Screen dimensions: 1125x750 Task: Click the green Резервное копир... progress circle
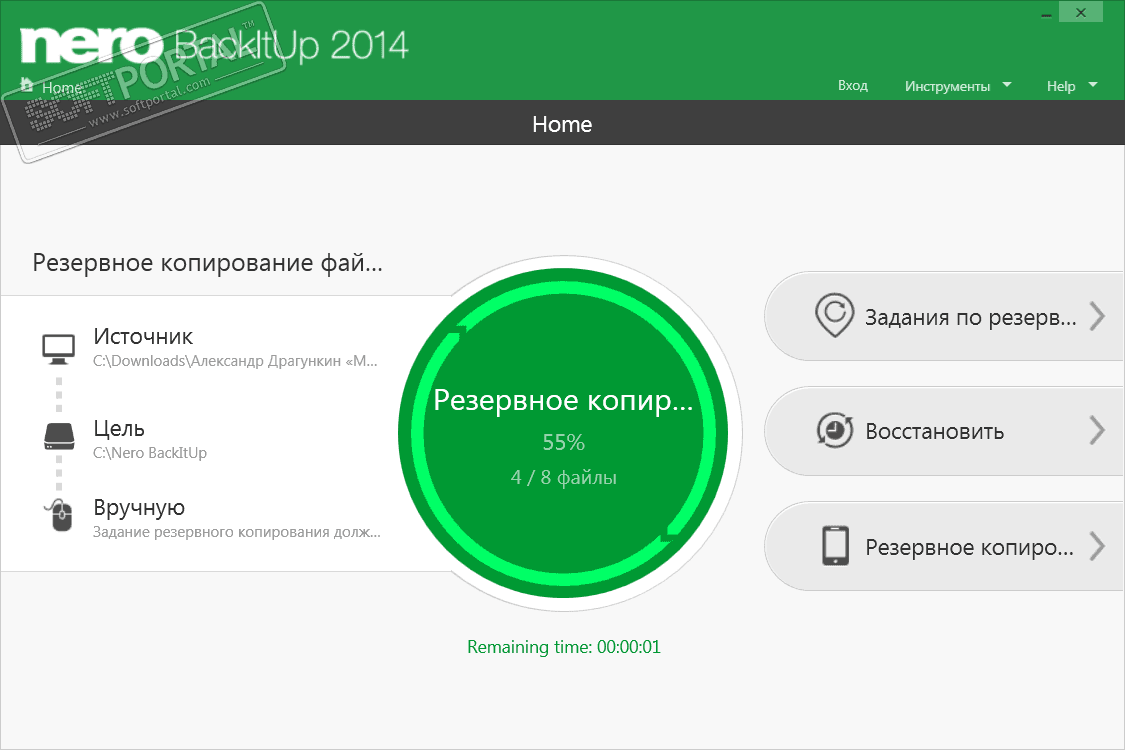click(563, 433)
